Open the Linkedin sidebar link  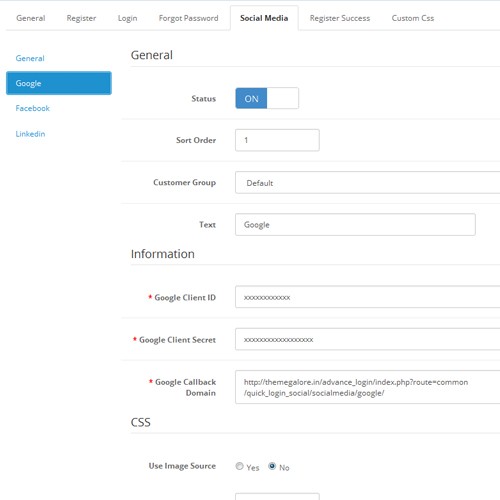pos(30,134)
